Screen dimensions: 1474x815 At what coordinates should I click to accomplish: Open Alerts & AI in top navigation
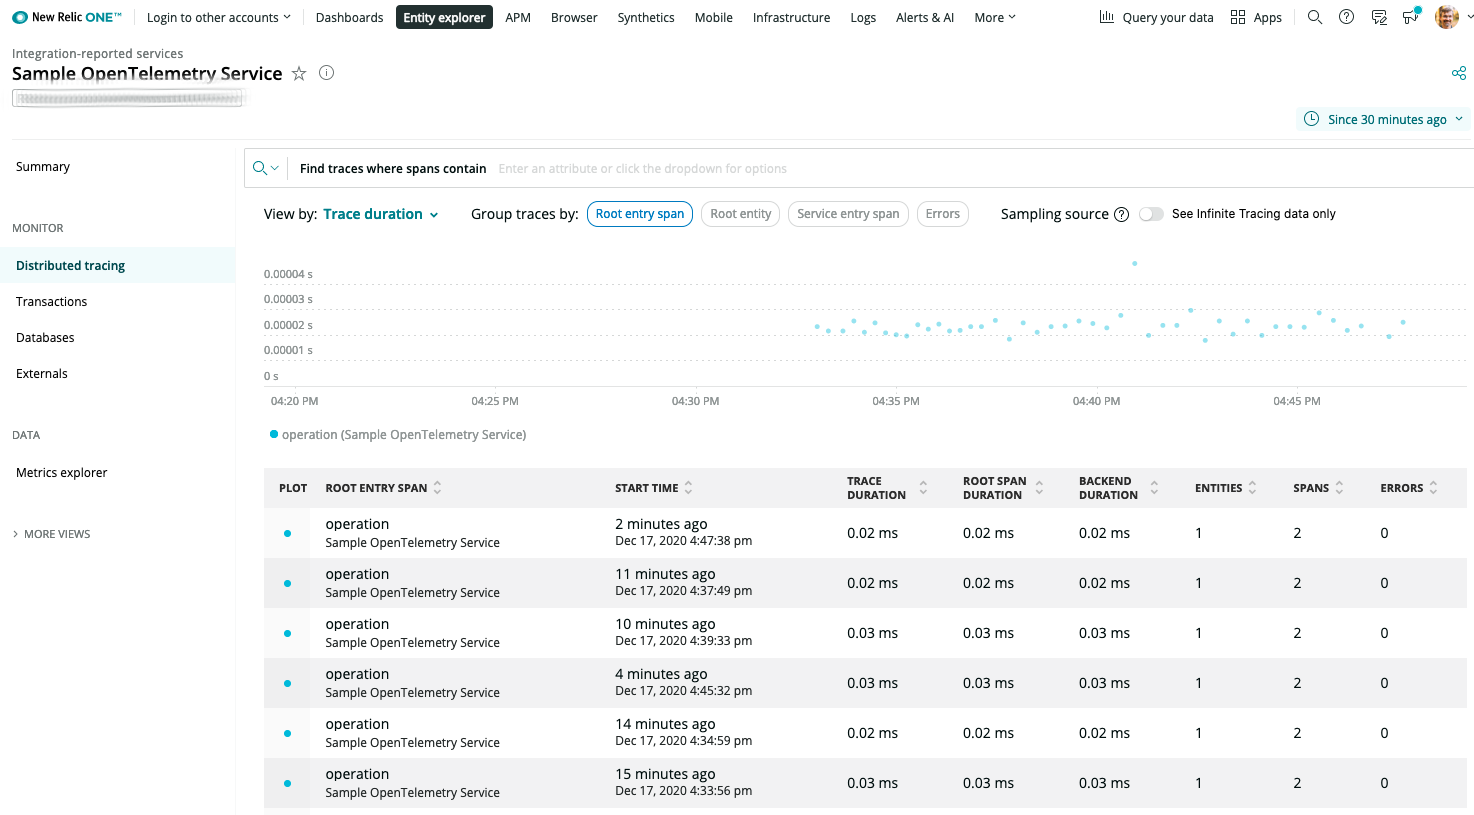[x=925, y=17]
